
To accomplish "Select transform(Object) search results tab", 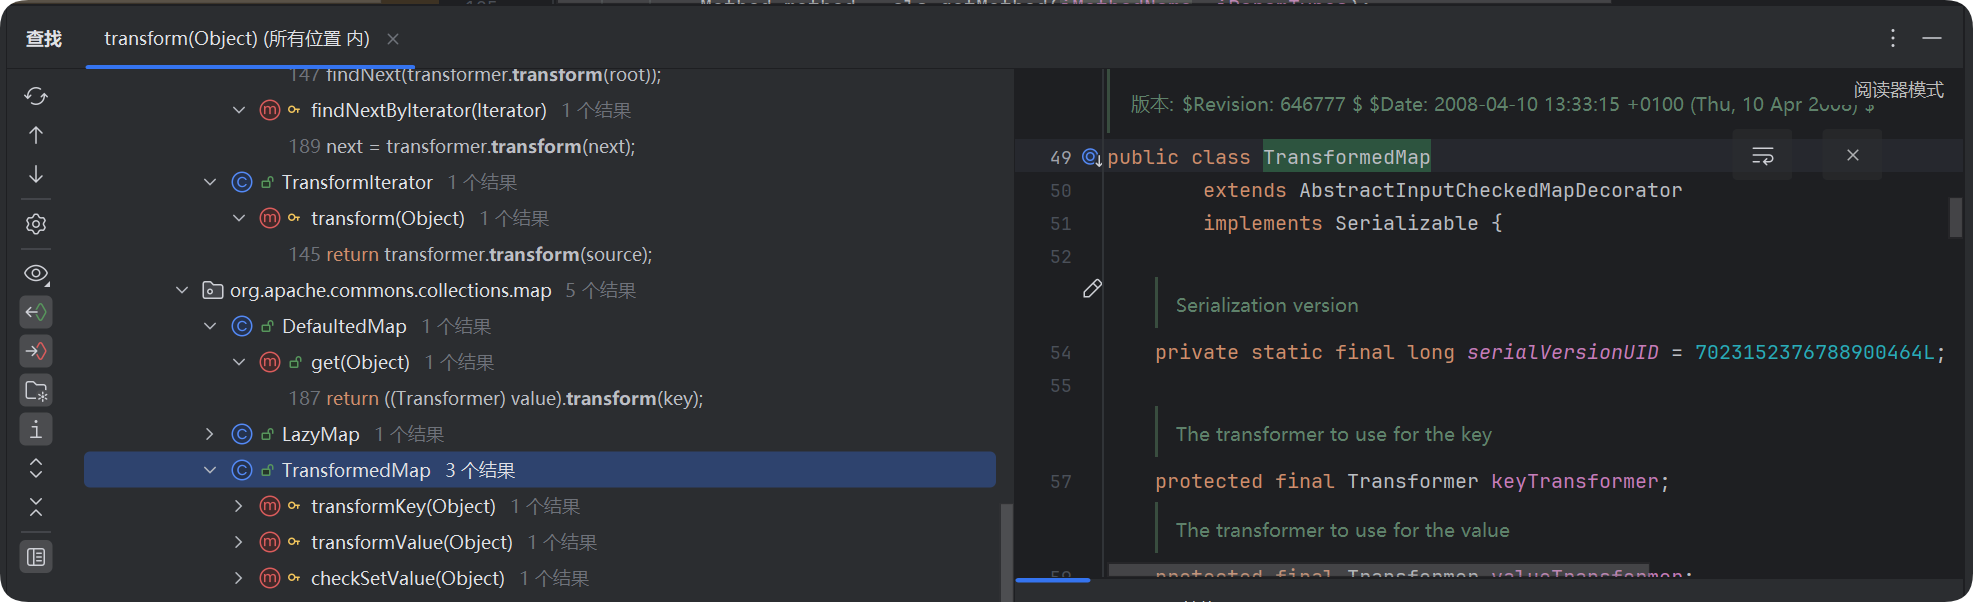I will 237,38.
